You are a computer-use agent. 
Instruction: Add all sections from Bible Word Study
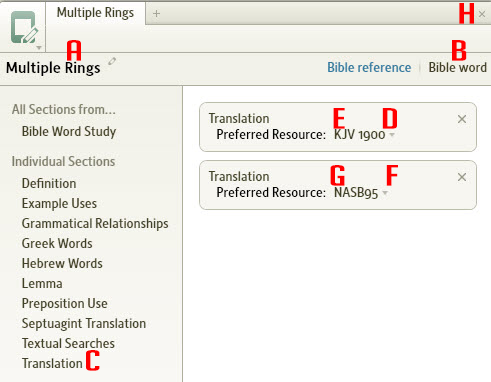69,131
